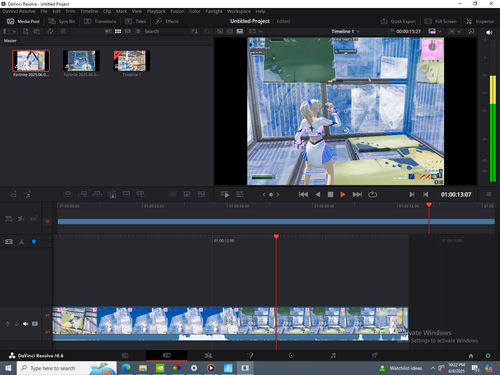
Task: Click the Ripple Overwrite icon
Action: click(97, 194)
